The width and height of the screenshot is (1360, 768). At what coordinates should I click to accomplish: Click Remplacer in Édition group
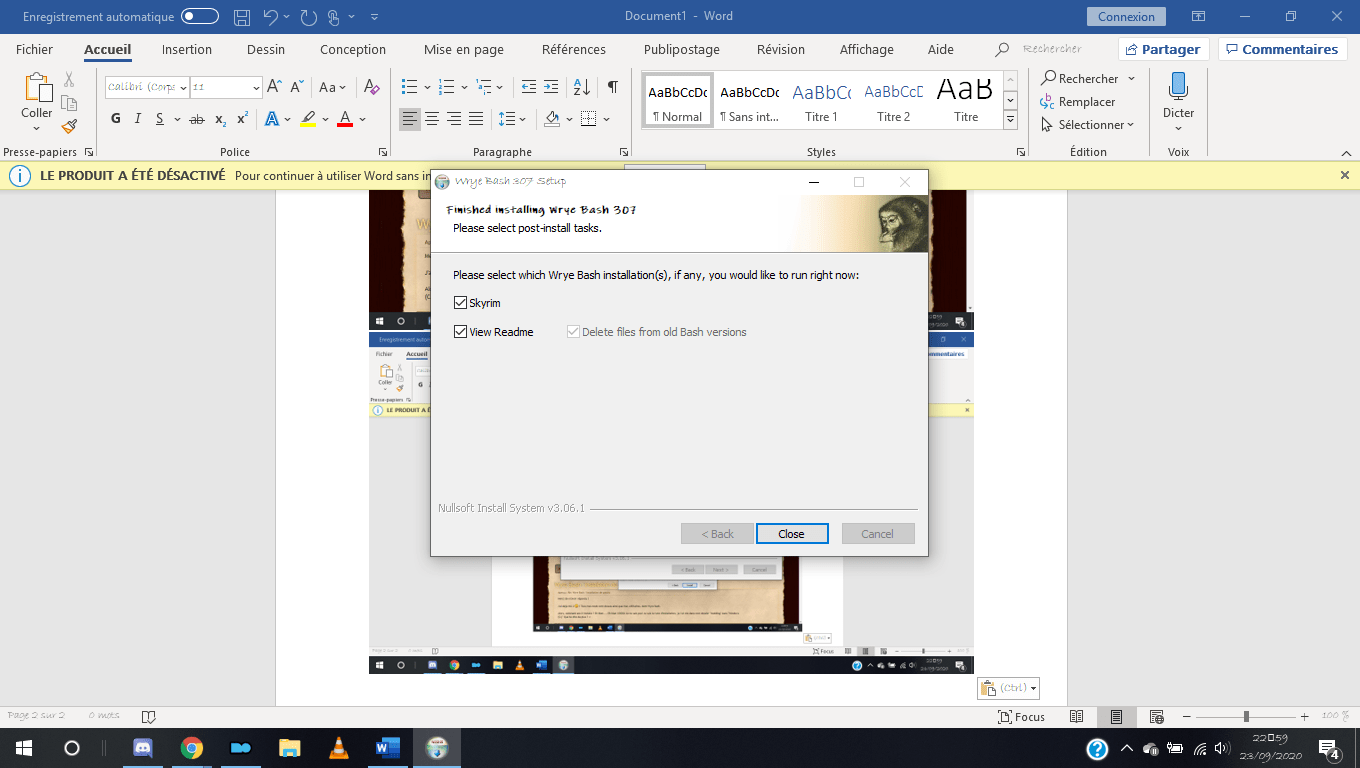tap(1078, 102)
